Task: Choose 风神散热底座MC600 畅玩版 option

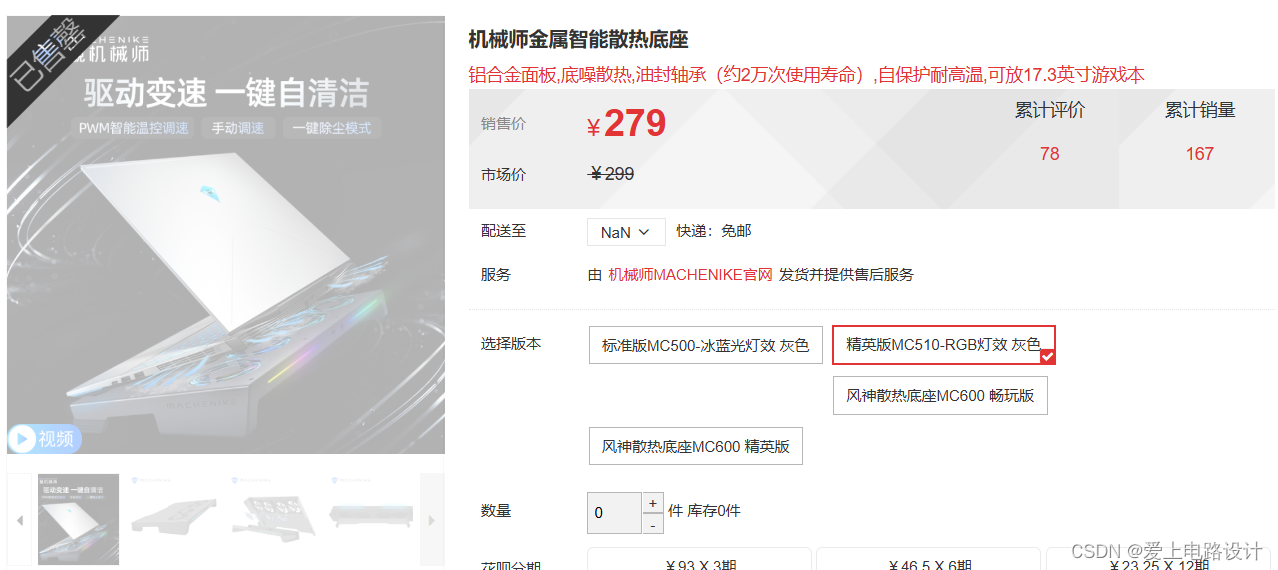Action: point(940,395)
